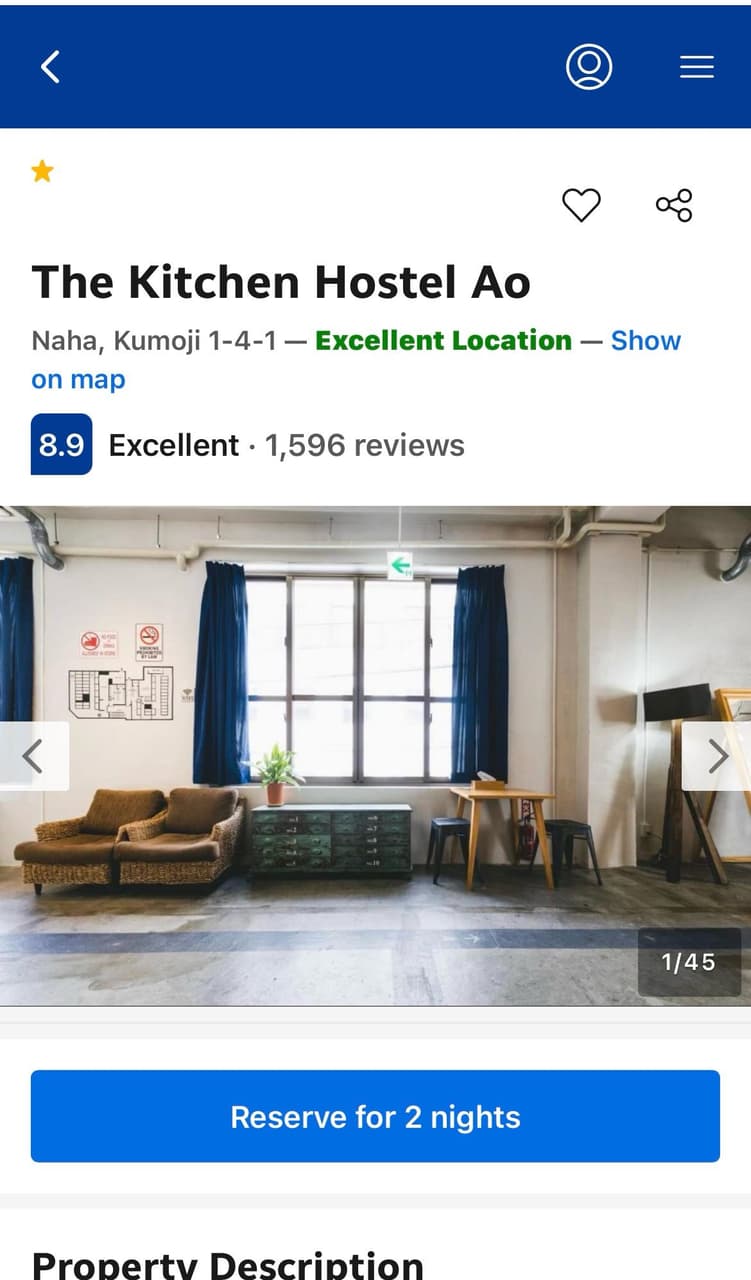The height and width of the screenshot is (1280, 751).
Task: Tap the share icon
Action: click(674, 205)
